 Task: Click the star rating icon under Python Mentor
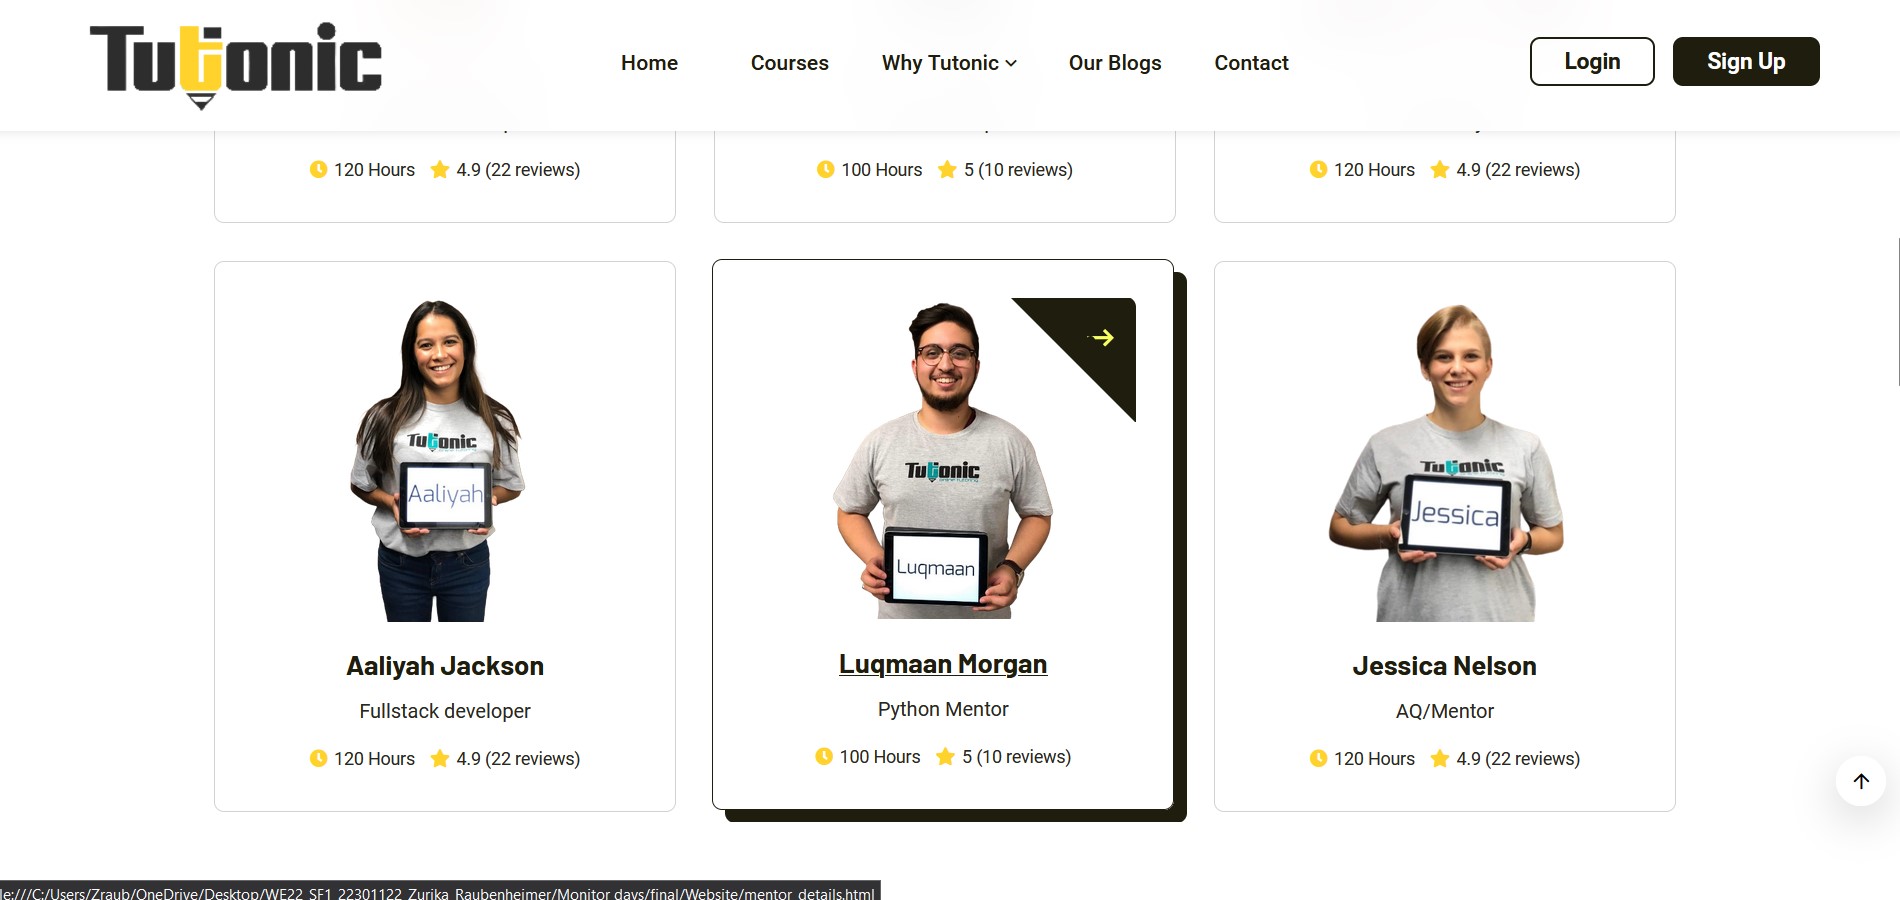pyautogui.click(x=945, y=757)
